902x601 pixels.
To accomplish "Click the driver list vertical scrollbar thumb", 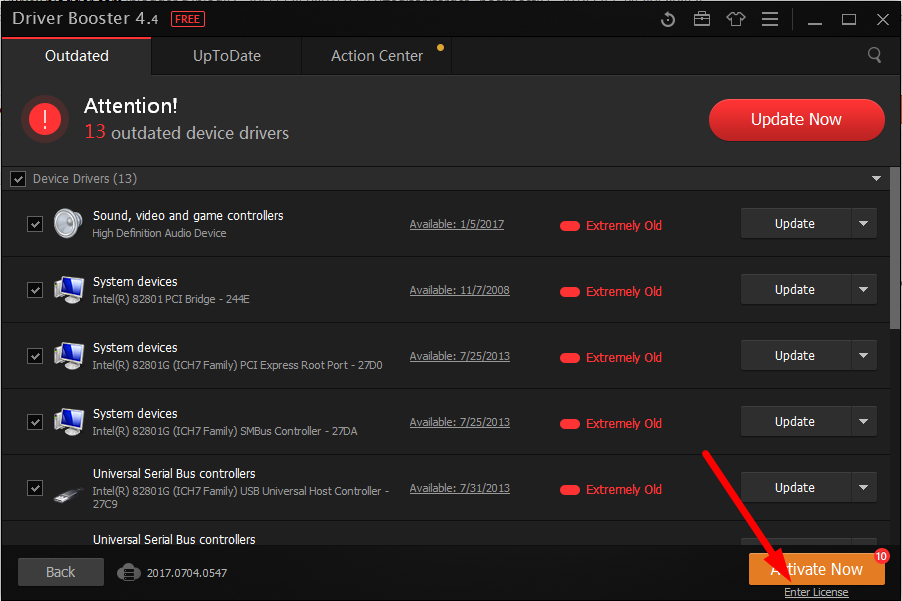I will (x=895, y=247).
